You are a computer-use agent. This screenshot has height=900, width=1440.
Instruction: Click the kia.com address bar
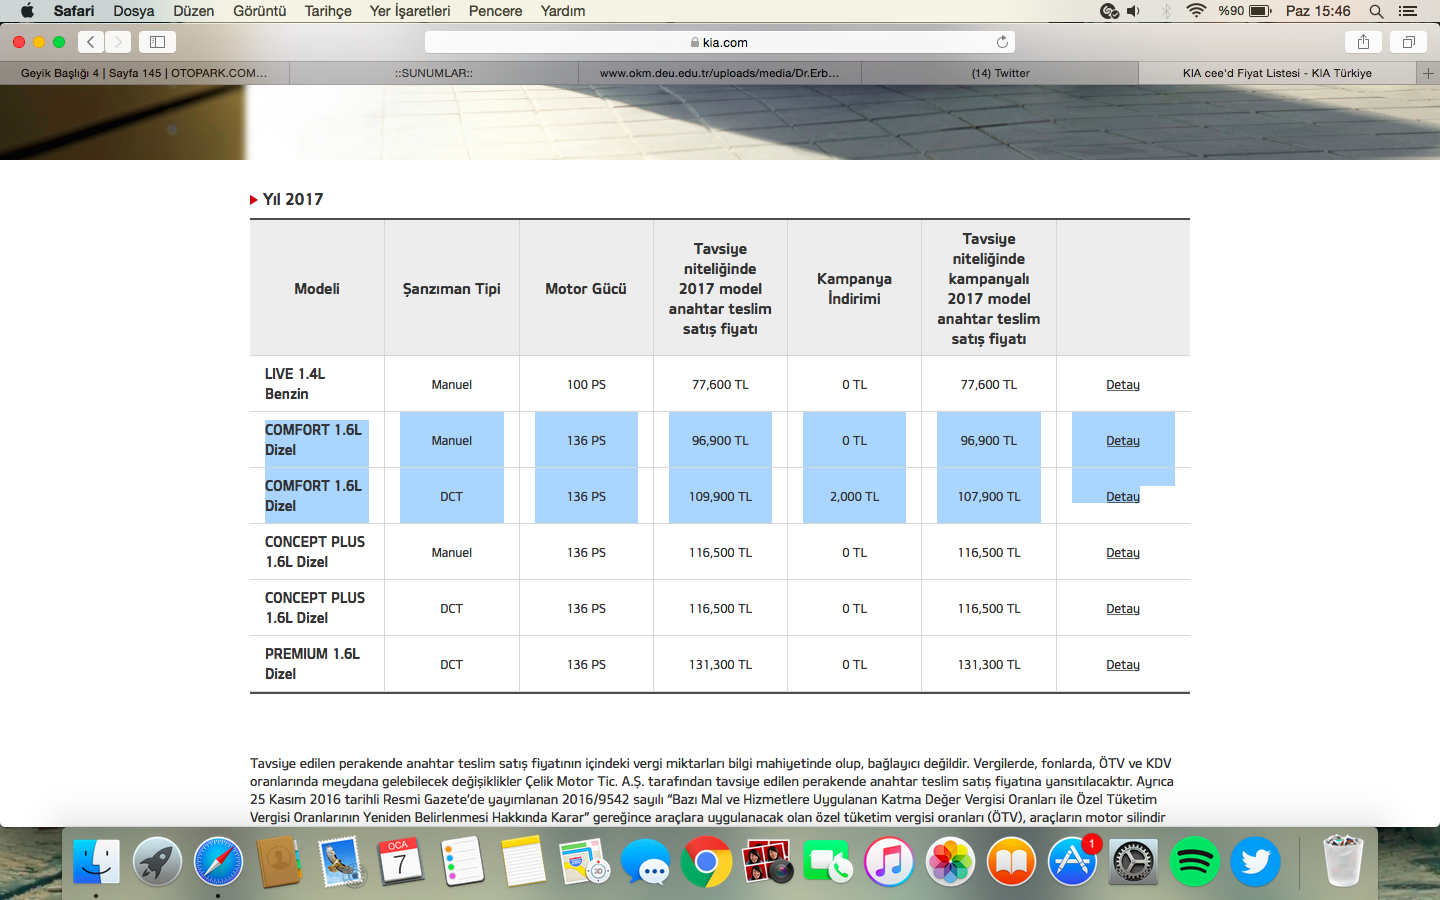click(x=719, y=42)
